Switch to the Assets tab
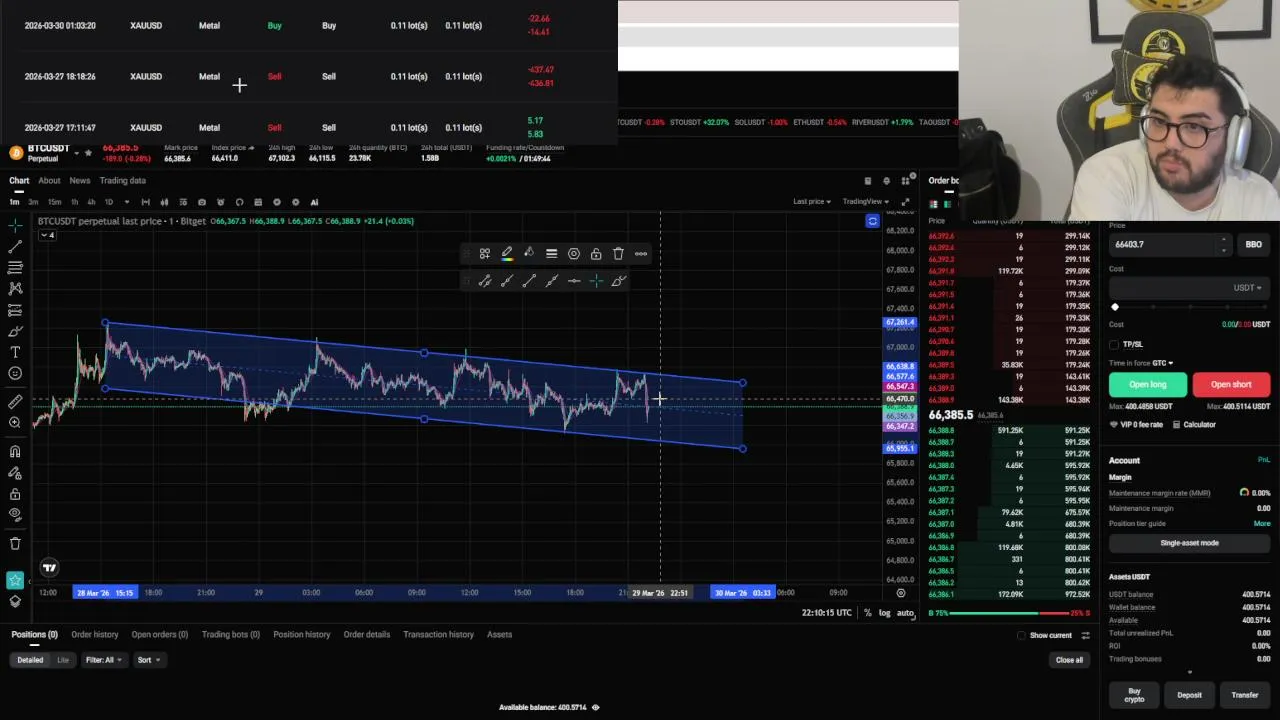The width and height of the screenshot is (1280, 720). coord(499,635)
